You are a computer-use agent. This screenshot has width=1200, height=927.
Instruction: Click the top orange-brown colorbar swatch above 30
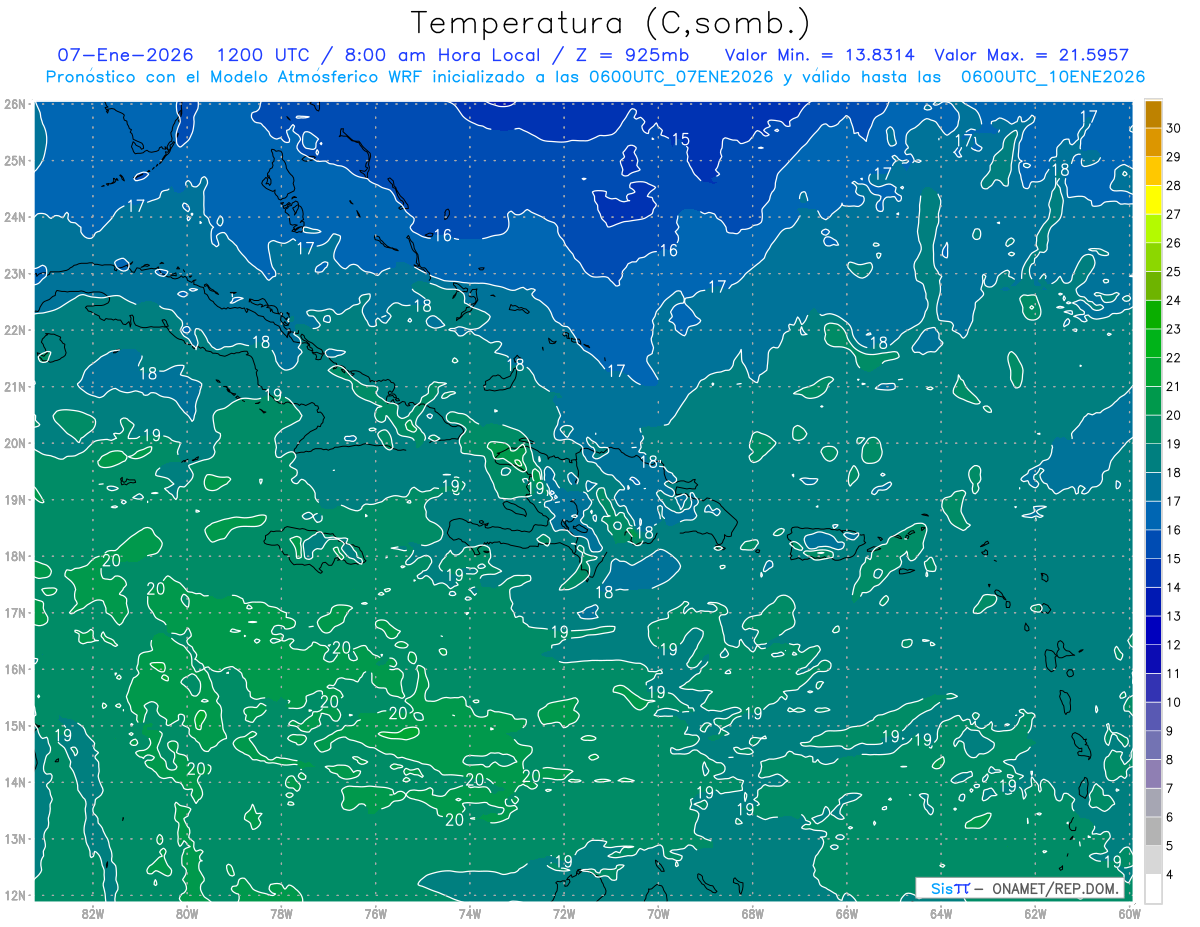[1153, 115]
